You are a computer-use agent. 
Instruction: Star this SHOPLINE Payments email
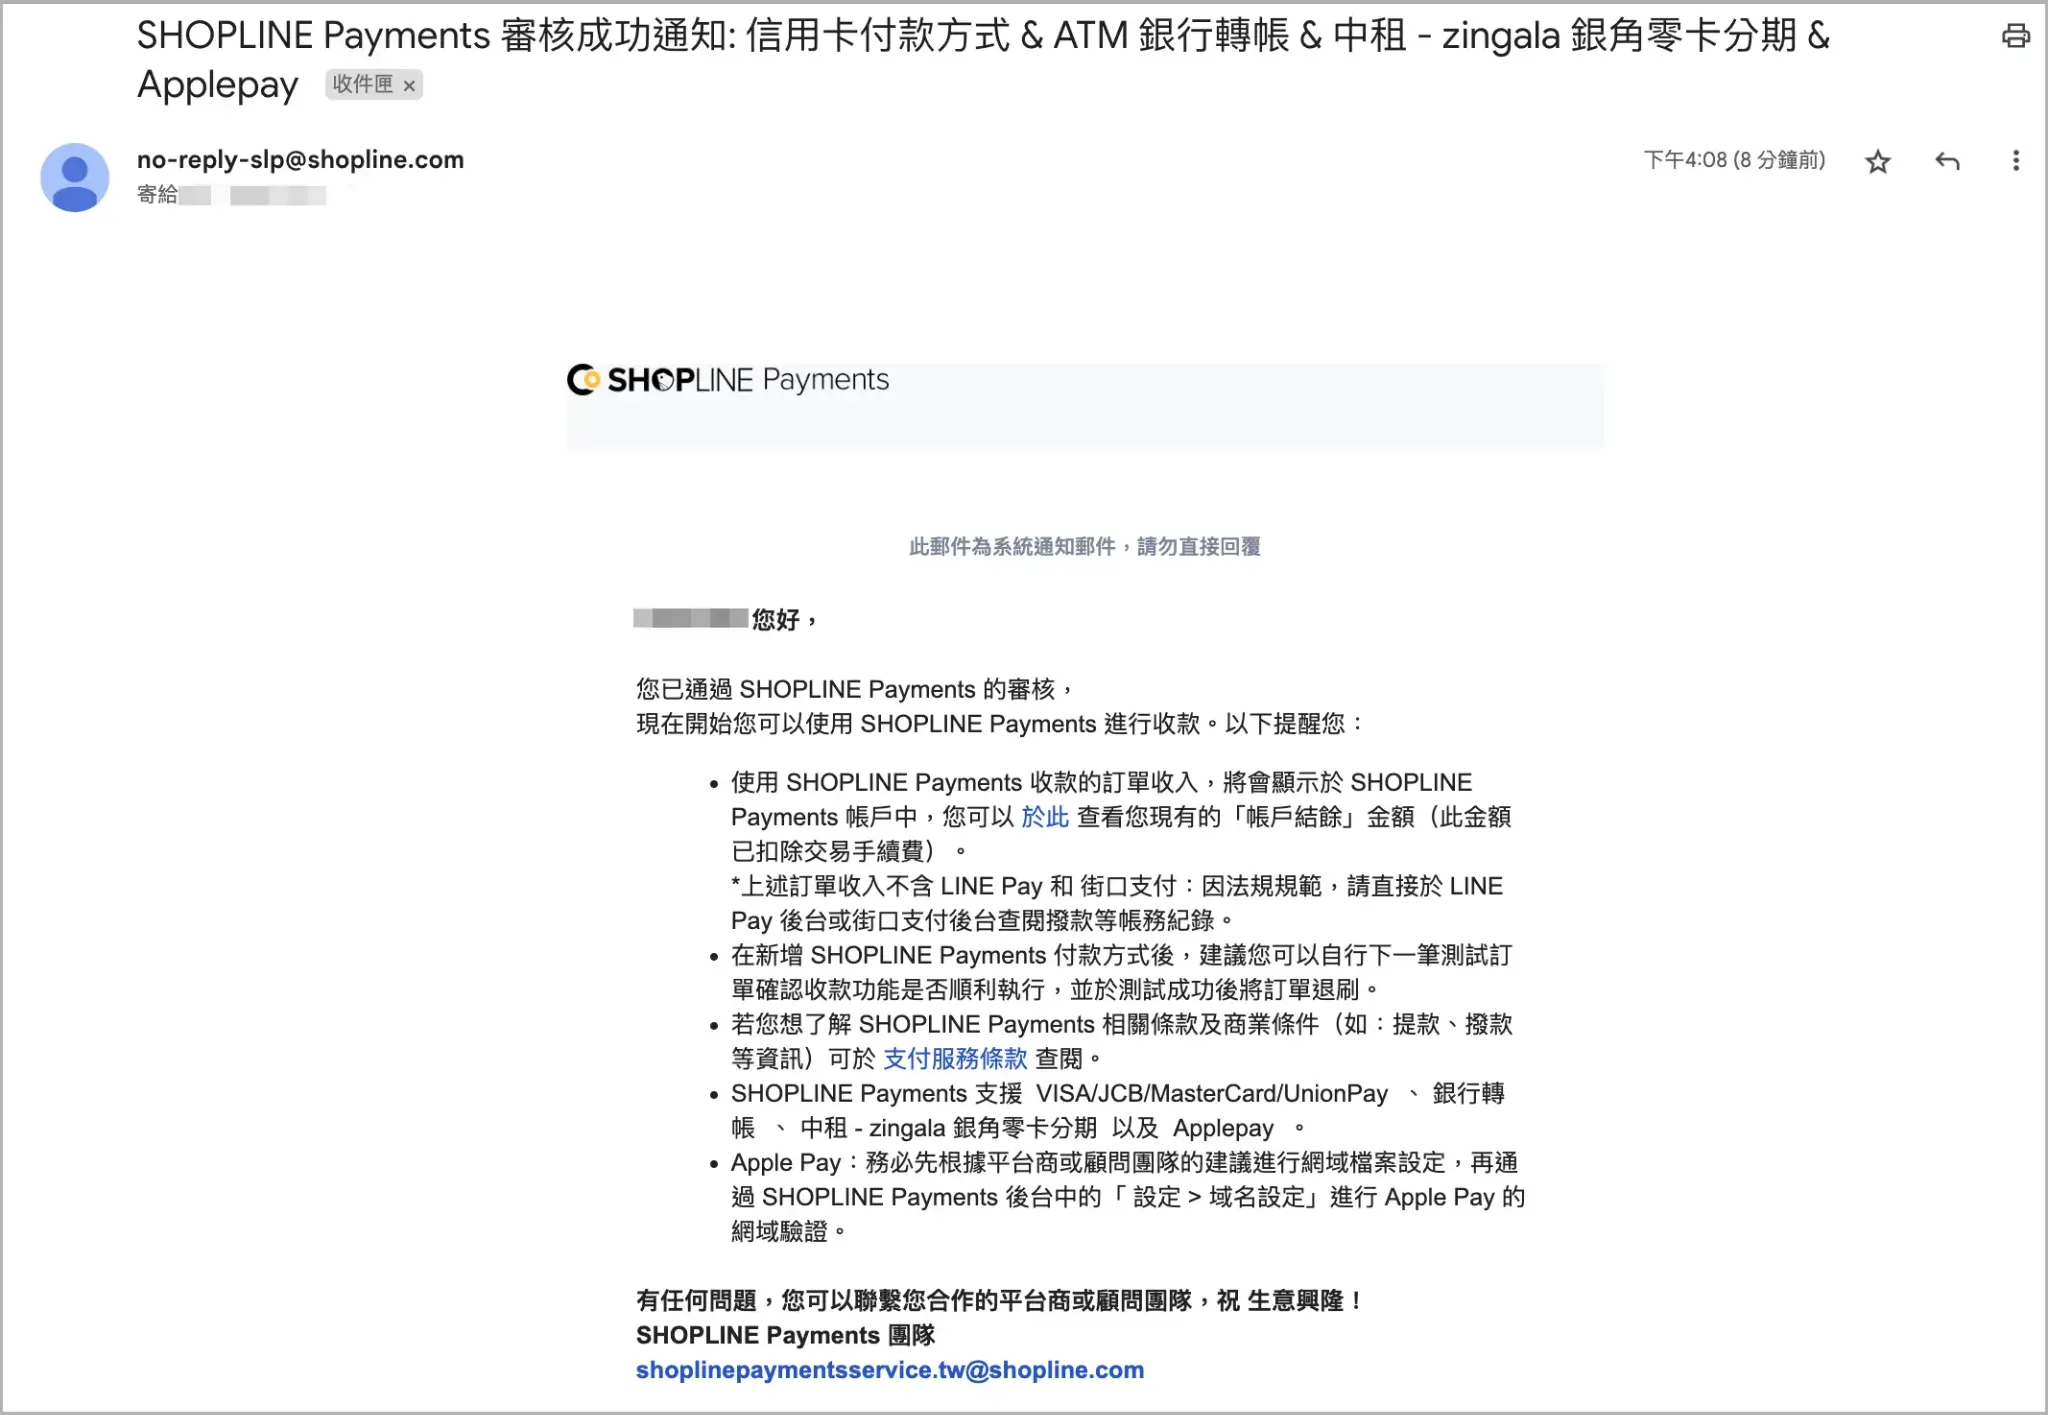[1878, 161]
